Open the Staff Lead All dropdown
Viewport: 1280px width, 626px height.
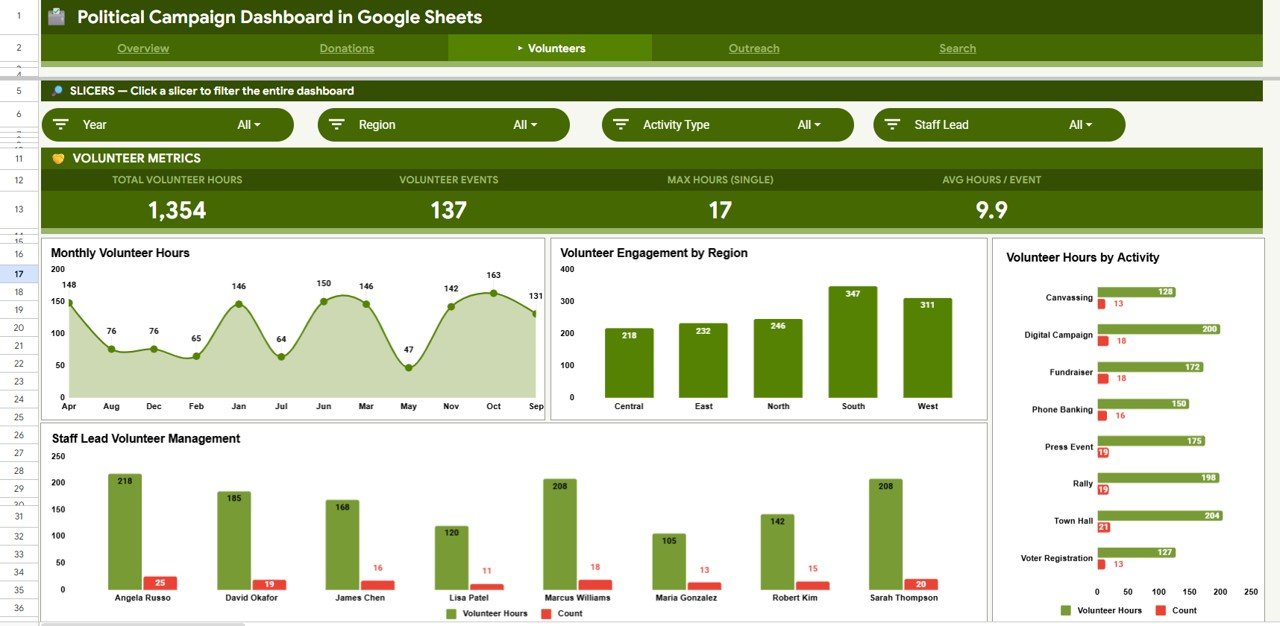(1081, 125)
